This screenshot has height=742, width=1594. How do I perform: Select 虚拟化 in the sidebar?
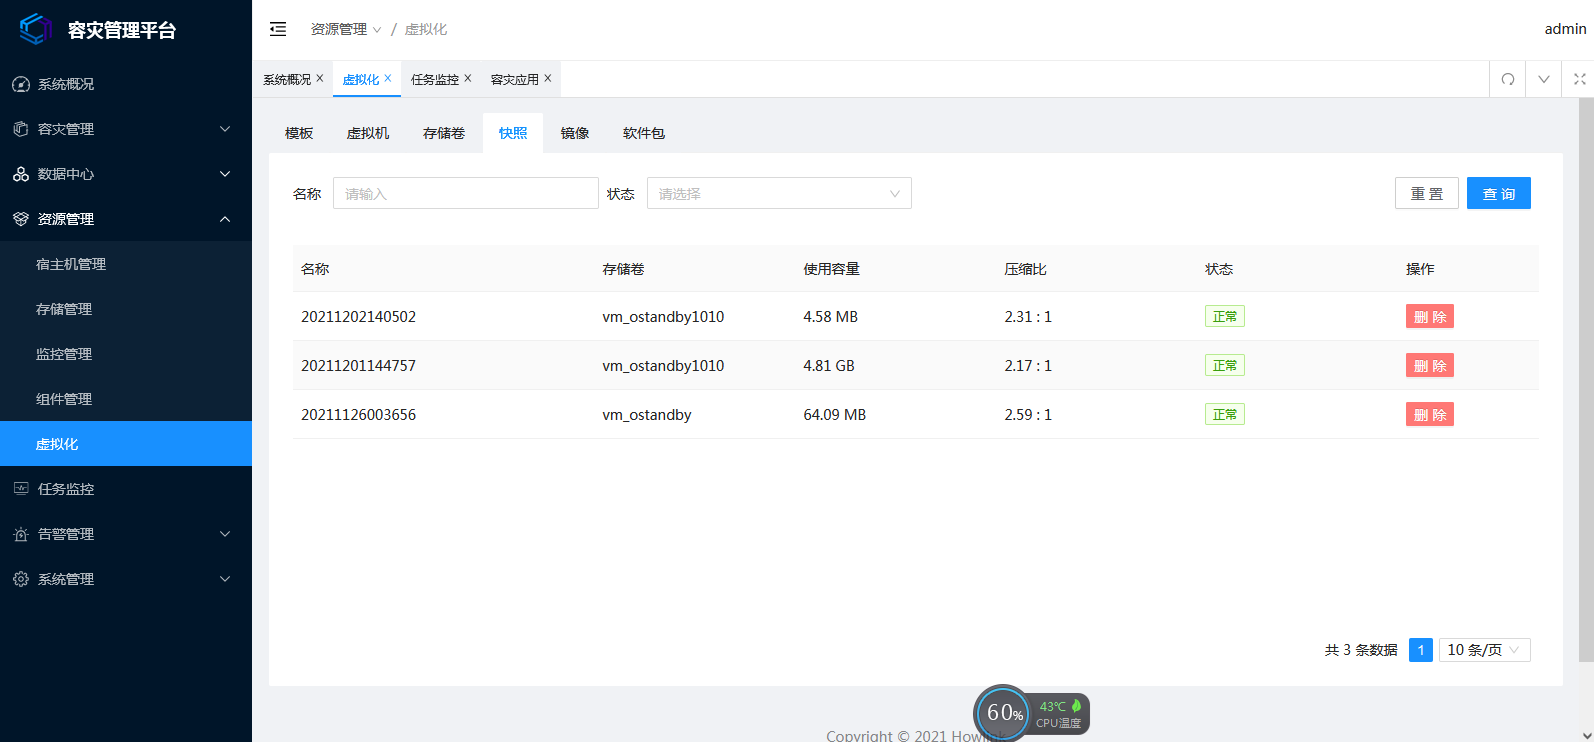(126, 444)
